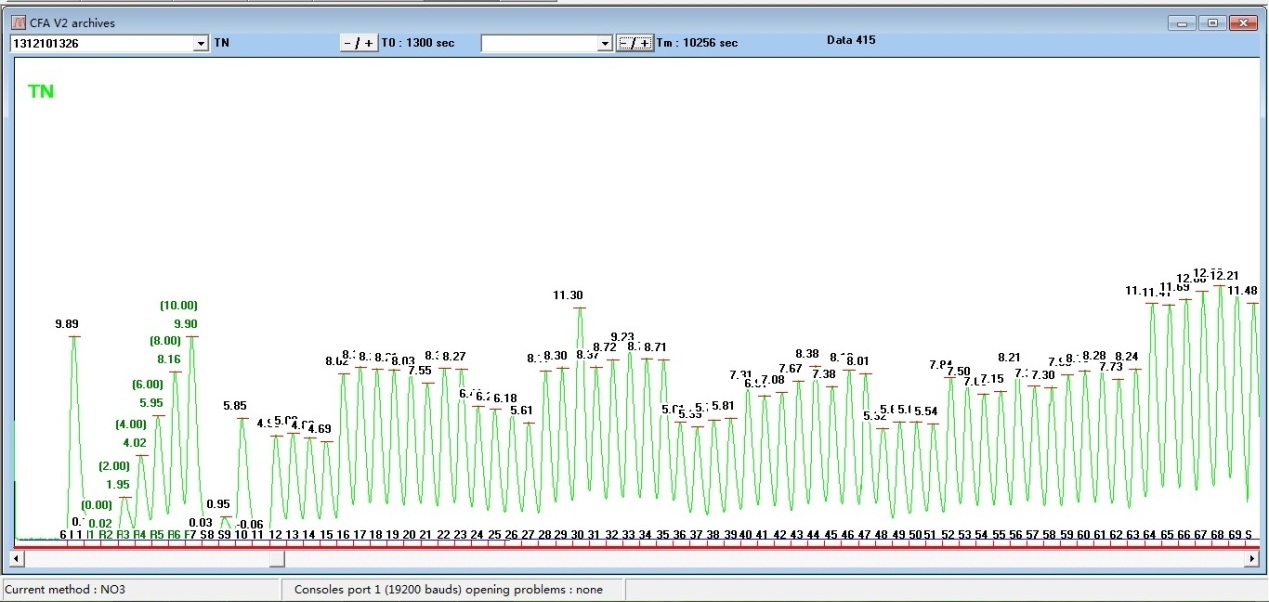The width and height of the screenshot is (1269, 602).
Task: Click the - / + button beside Tm
Action: pos(635,43)
